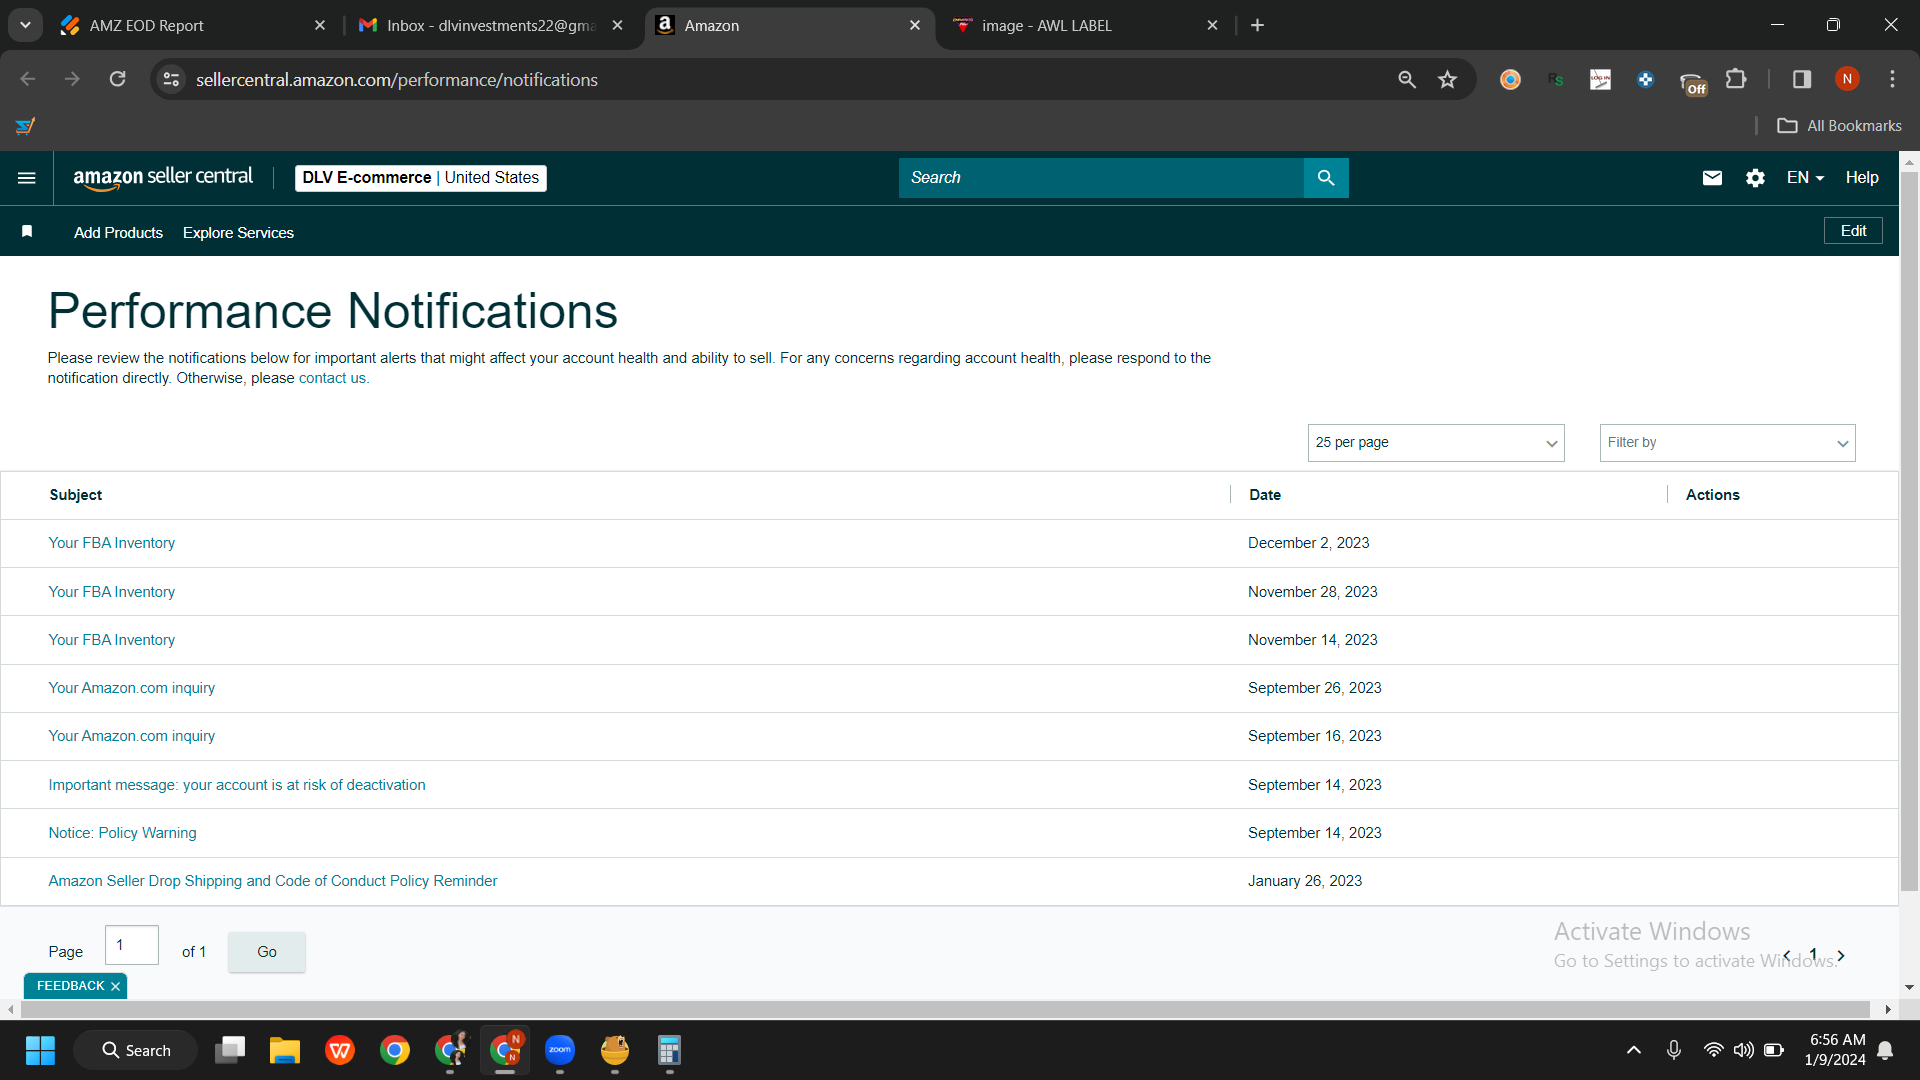
Task: Open the All Bookmarks folder
Action: (x=1839, y=126)
